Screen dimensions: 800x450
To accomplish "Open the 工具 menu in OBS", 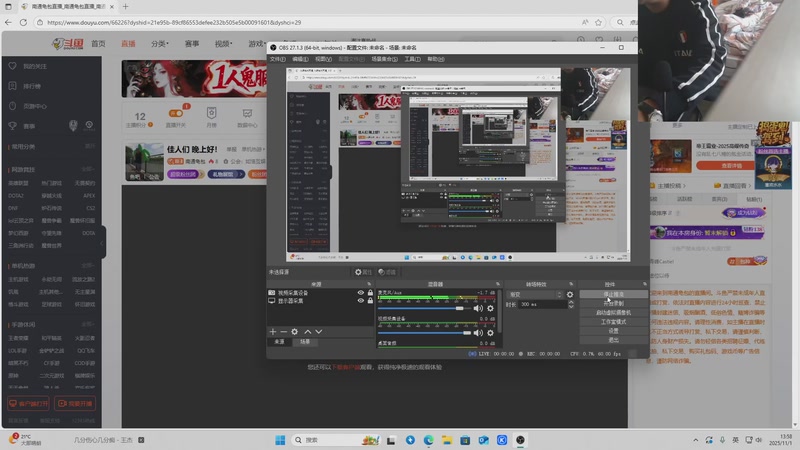I will 413,59.
